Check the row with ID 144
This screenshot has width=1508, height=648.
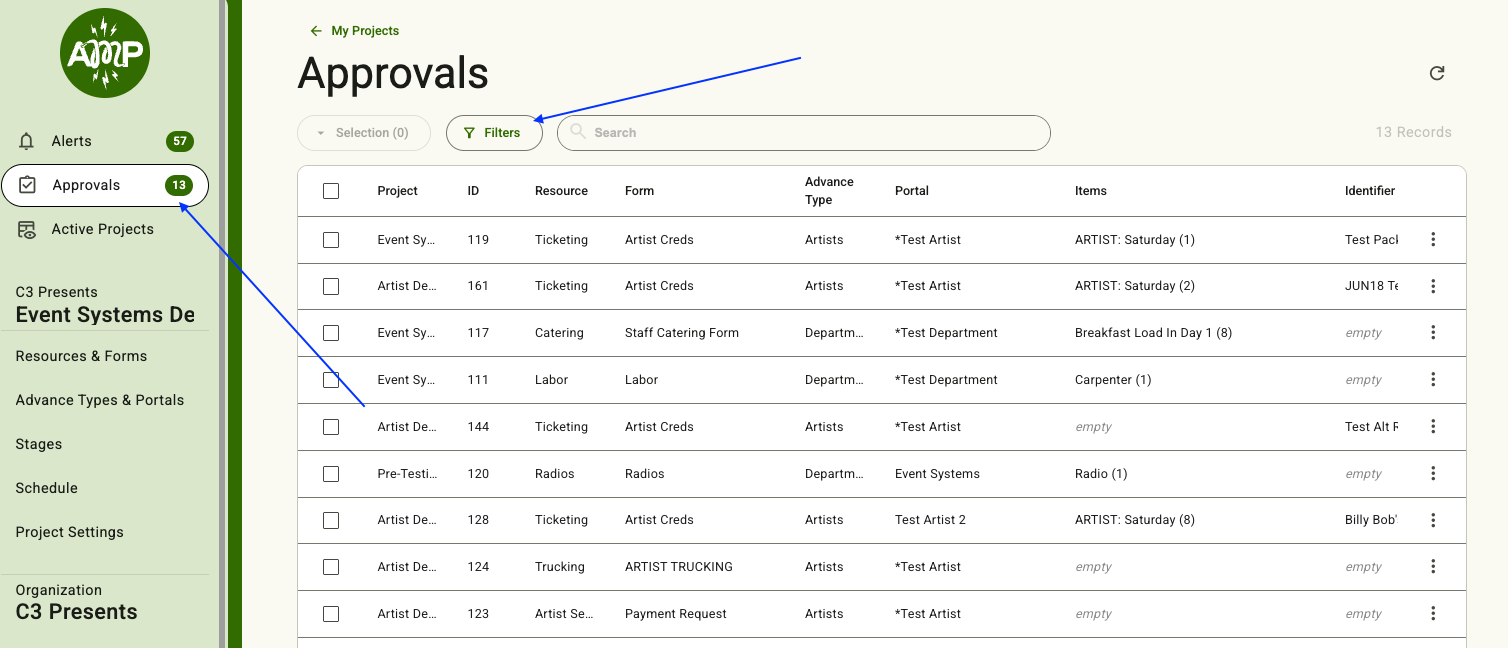(331, 427)
